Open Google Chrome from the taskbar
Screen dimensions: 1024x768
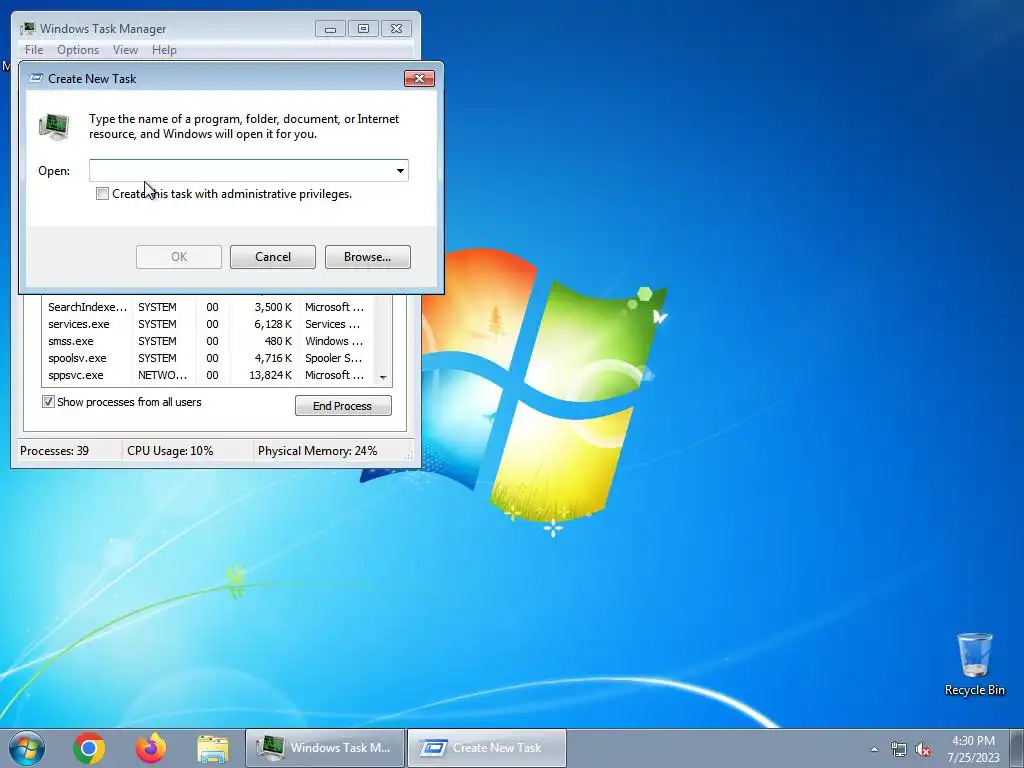point(89,748)
